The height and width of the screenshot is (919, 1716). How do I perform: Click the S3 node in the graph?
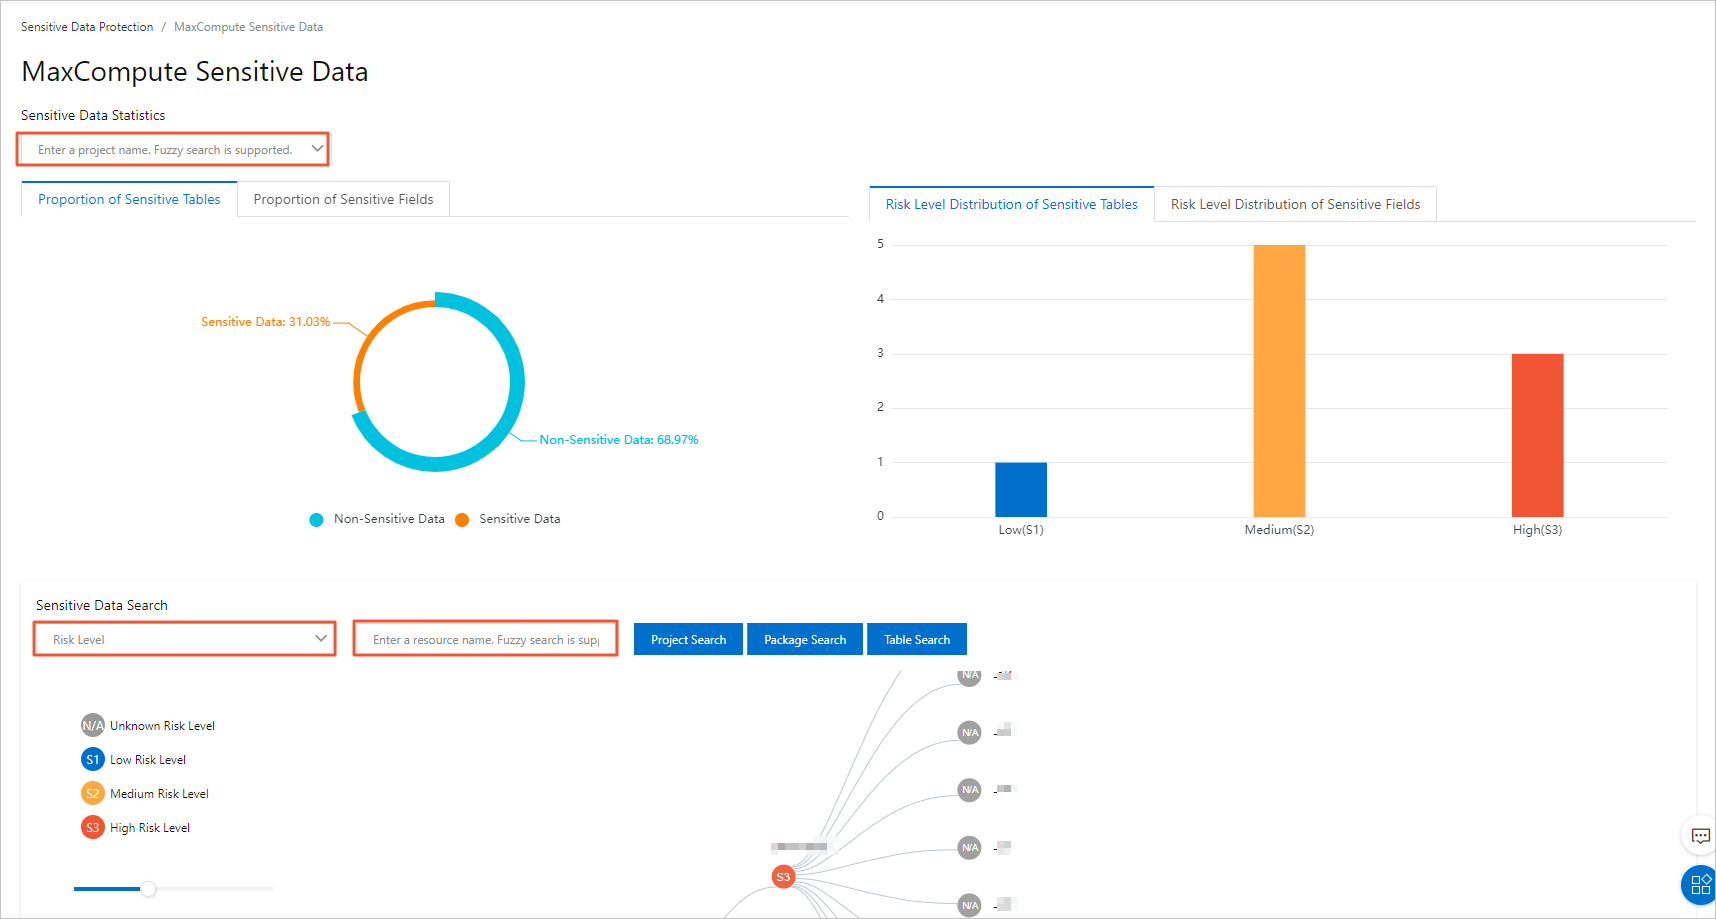coord(783,877)
